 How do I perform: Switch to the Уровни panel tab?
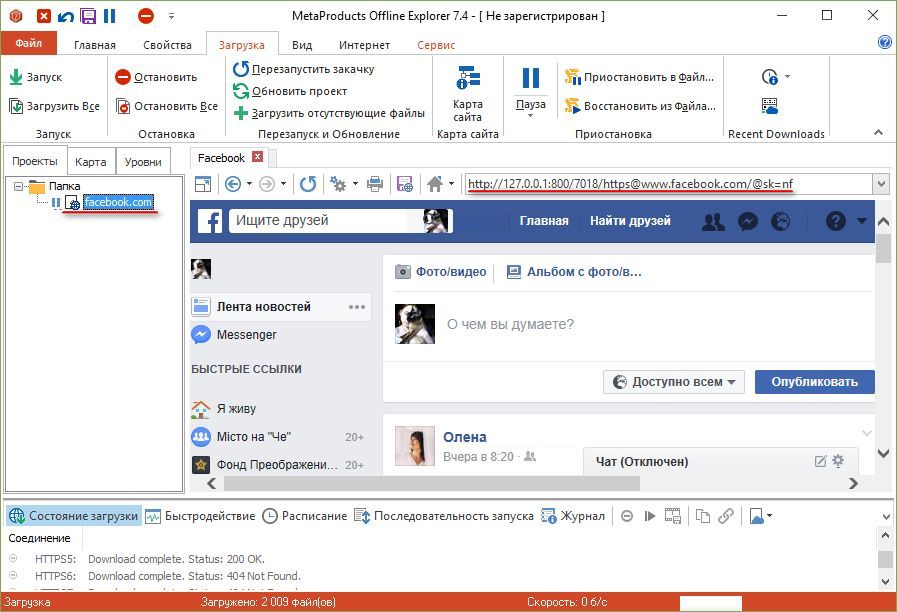(143, 162)
